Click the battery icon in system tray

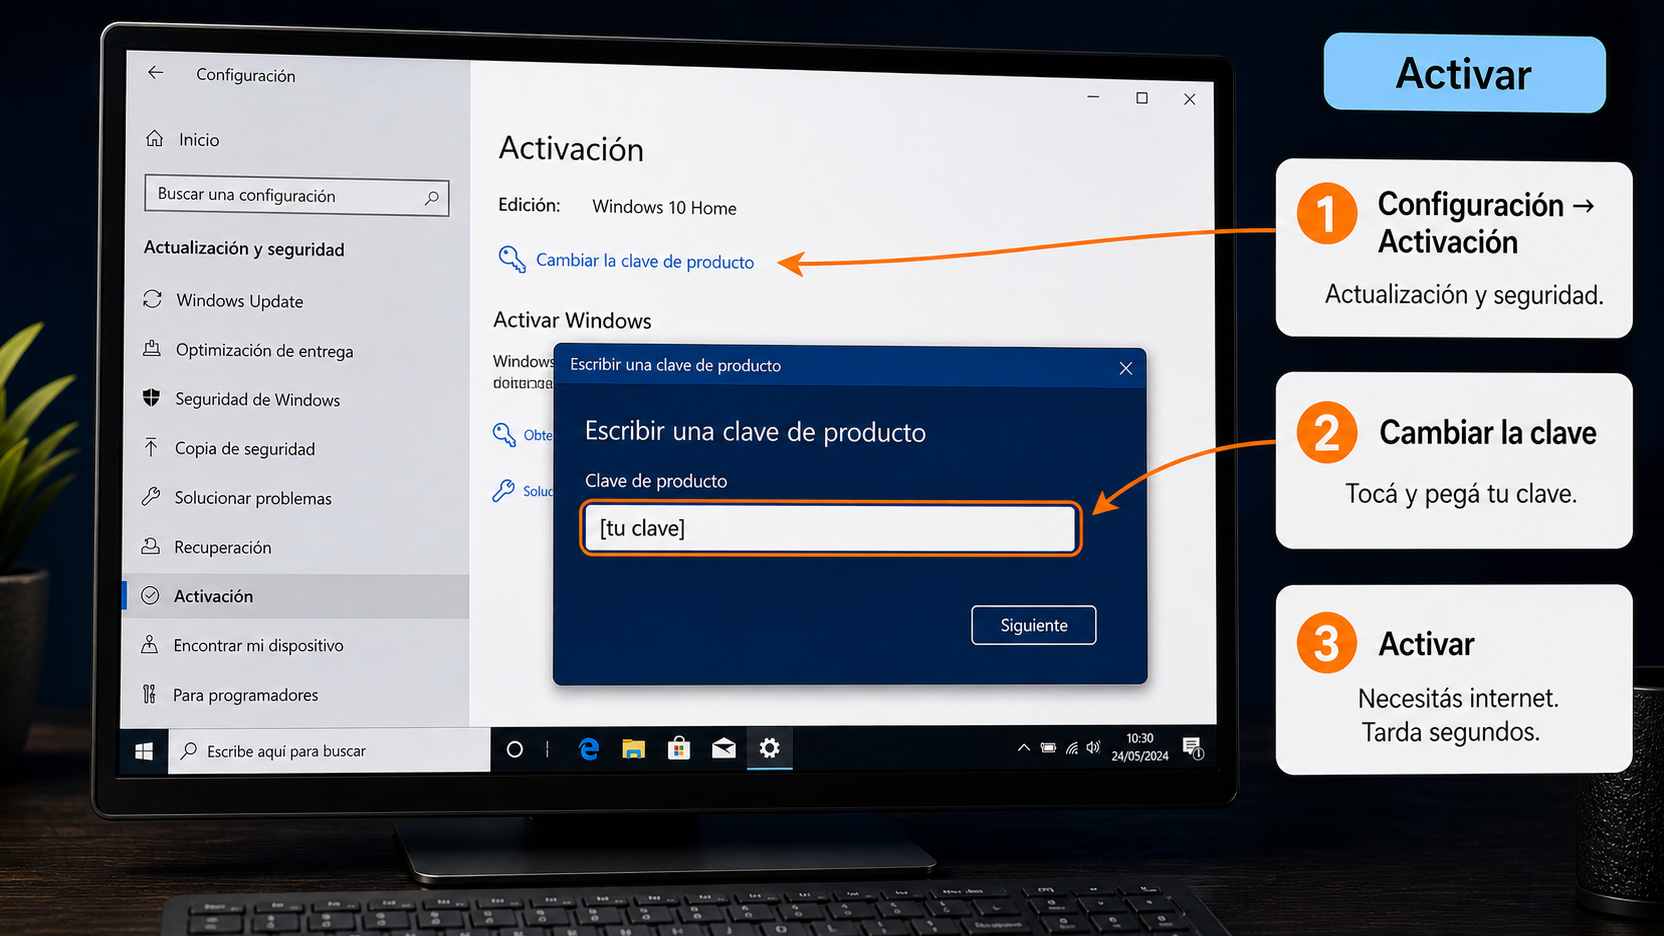pos(1048,747)
